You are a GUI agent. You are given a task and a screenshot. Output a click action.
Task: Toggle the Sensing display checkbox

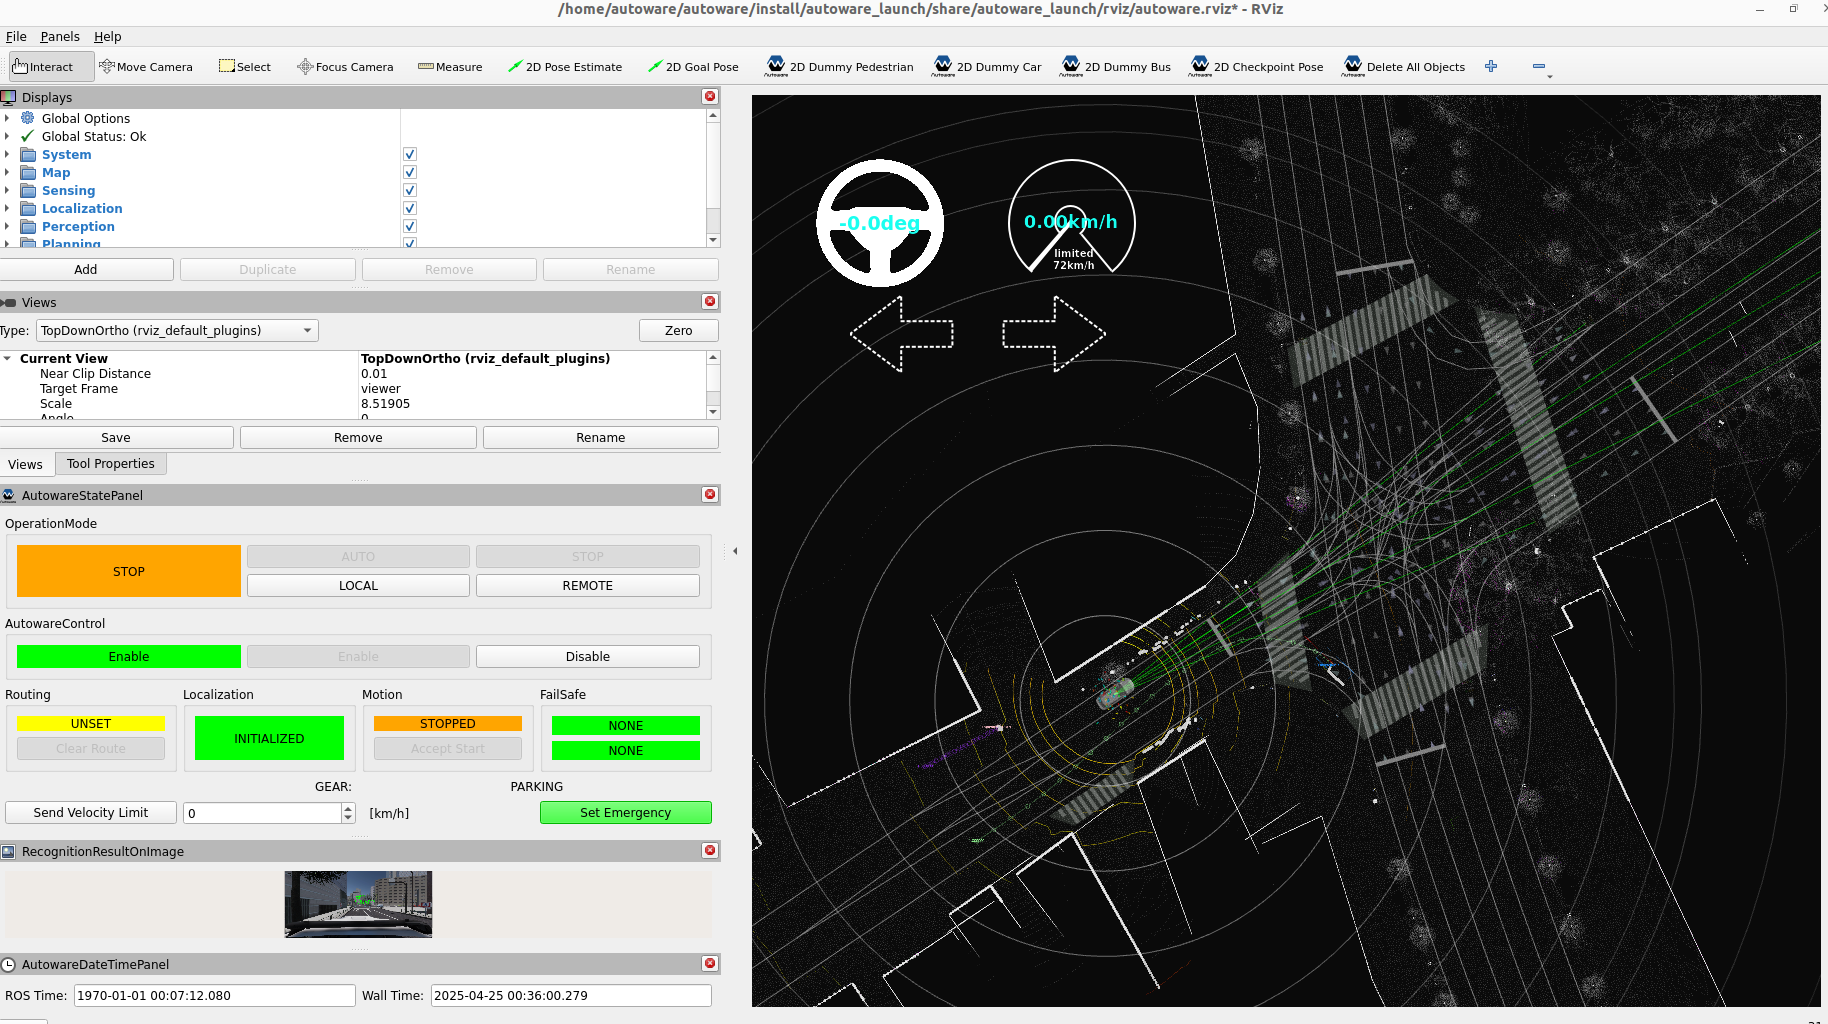pyautogui.click(x=410, y=190)
